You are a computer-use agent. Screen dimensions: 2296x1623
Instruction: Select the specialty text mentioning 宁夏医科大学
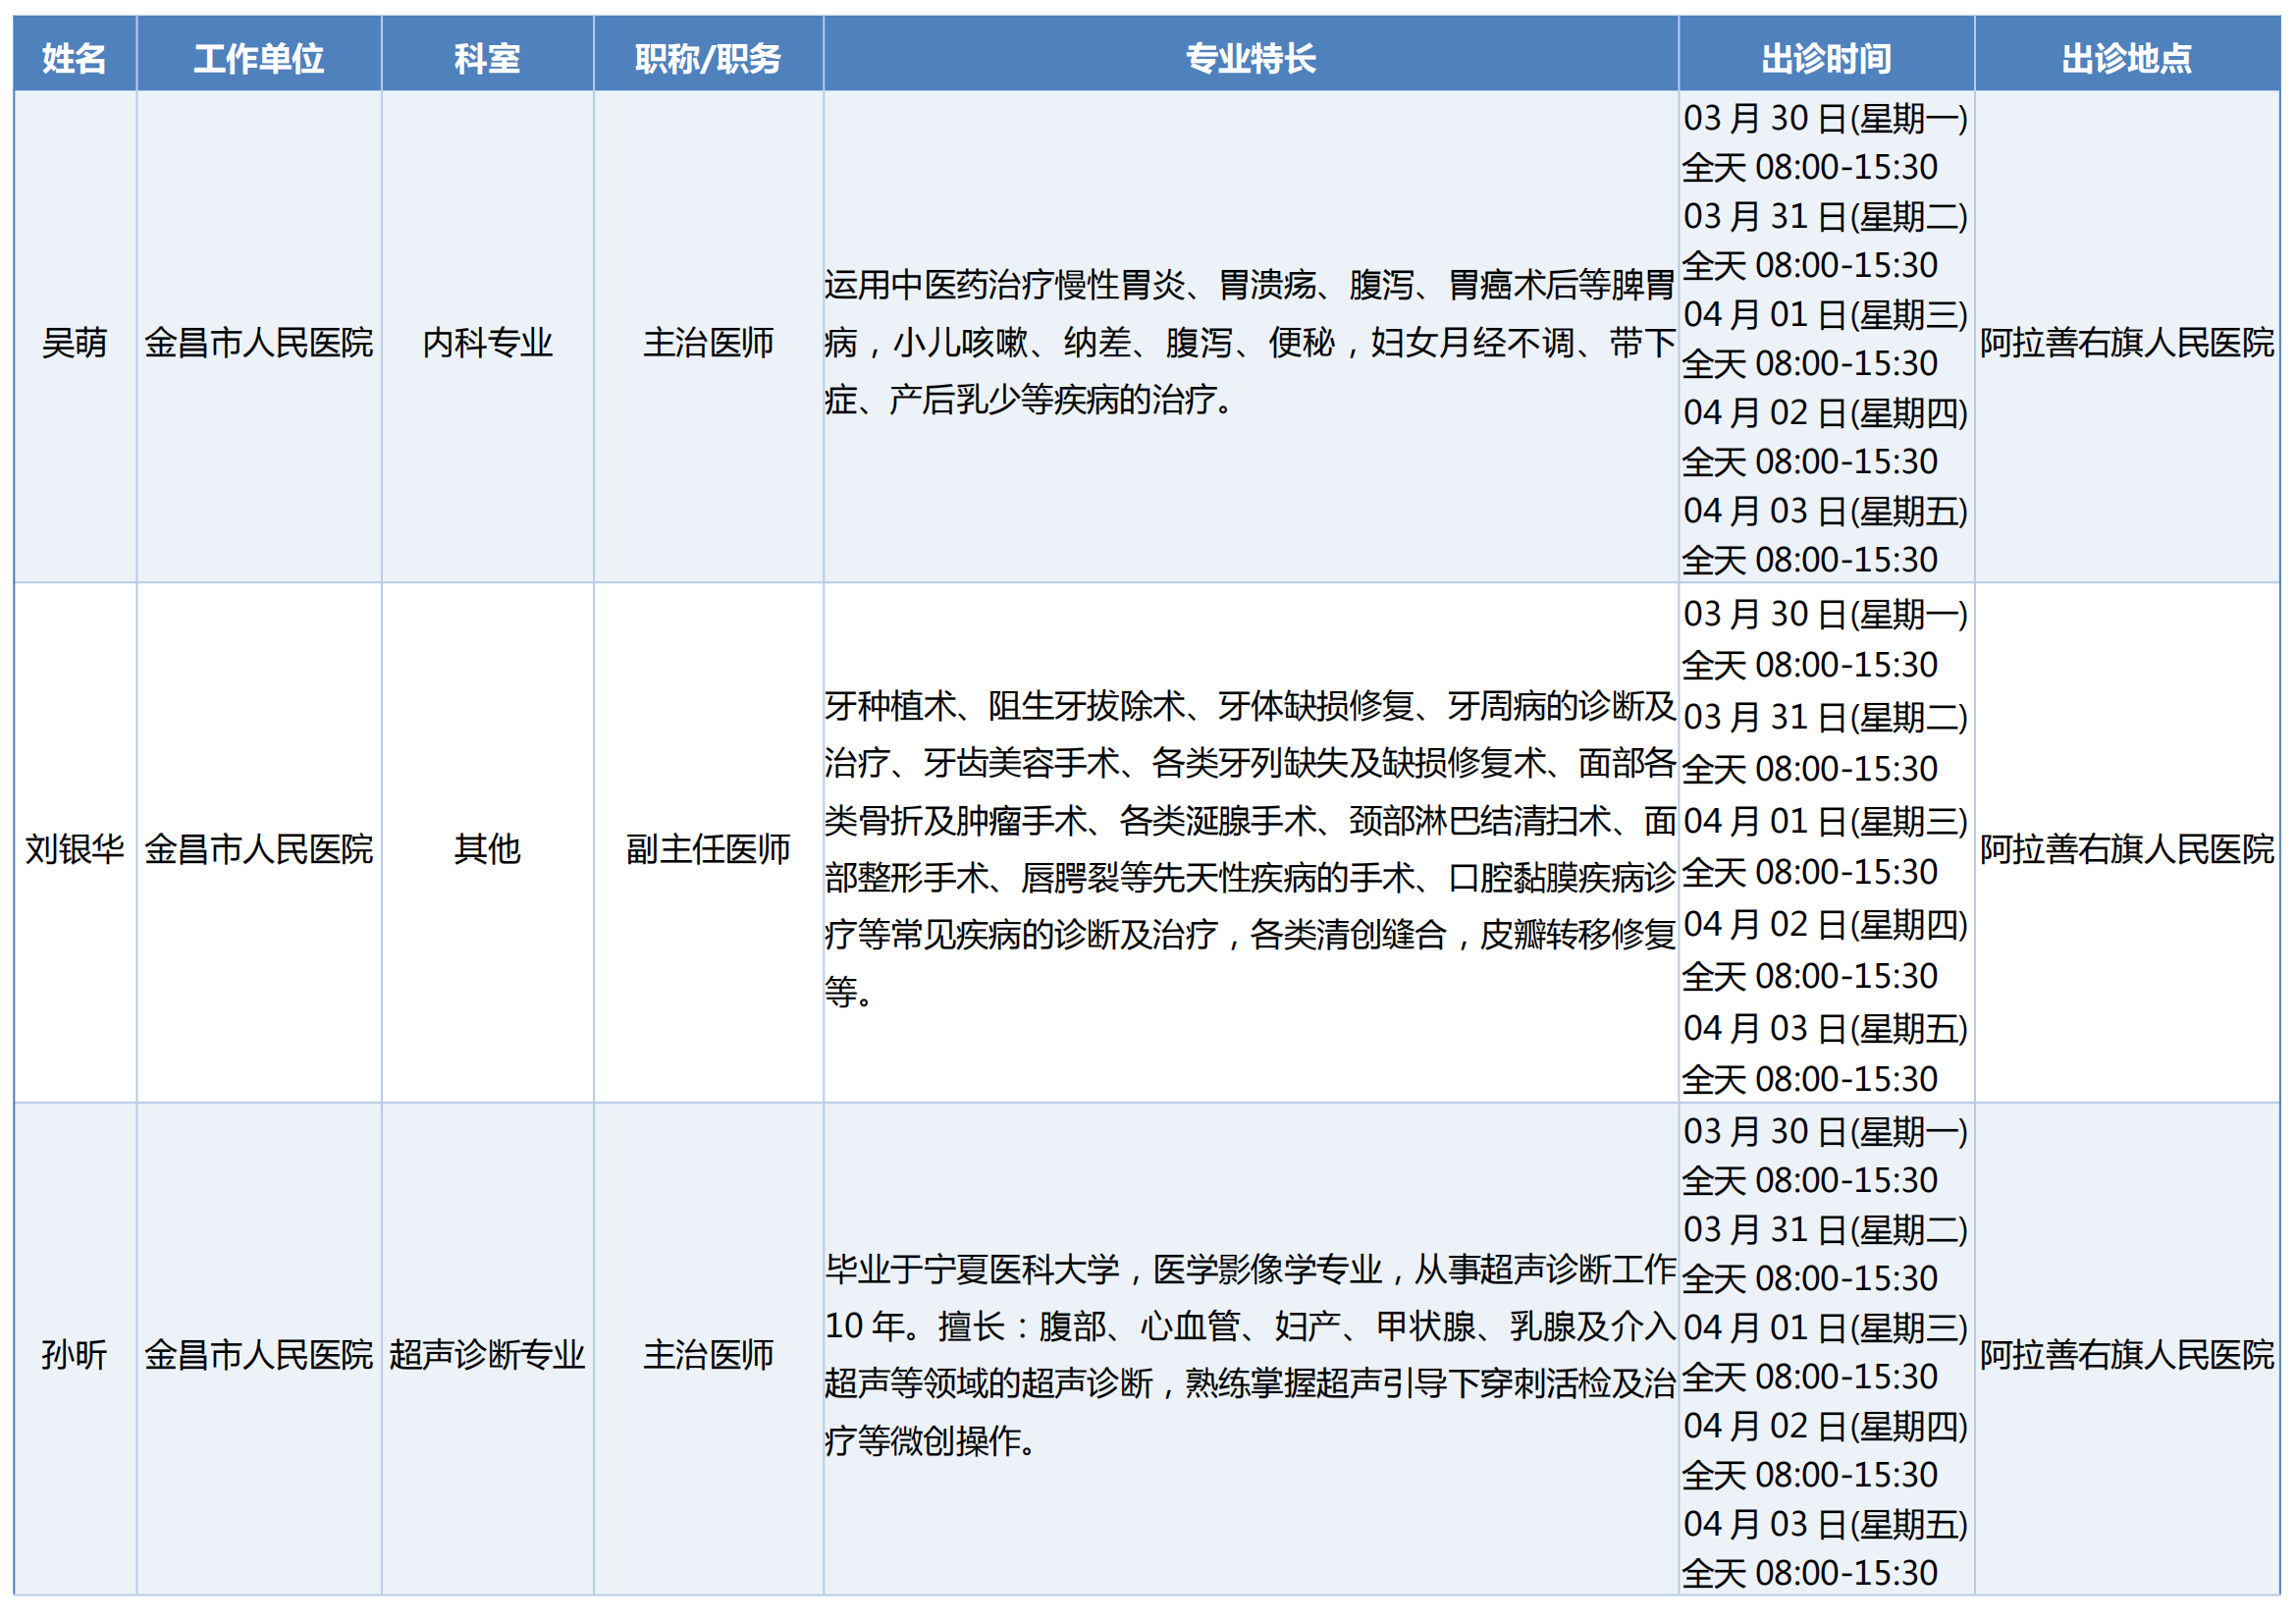tap(1250, 1354)
